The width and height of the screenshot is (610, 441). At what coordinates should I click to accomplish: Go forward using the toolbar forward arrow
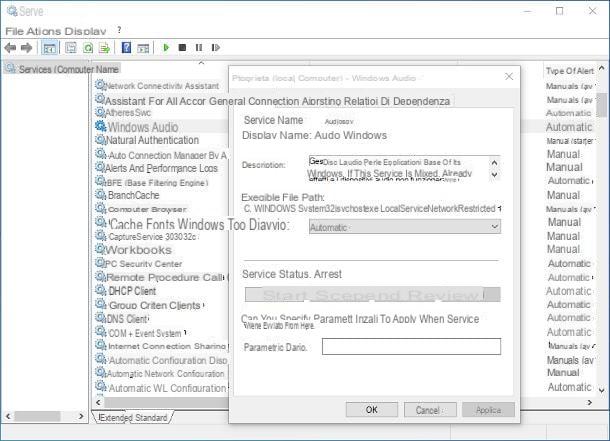click(26, 48)
